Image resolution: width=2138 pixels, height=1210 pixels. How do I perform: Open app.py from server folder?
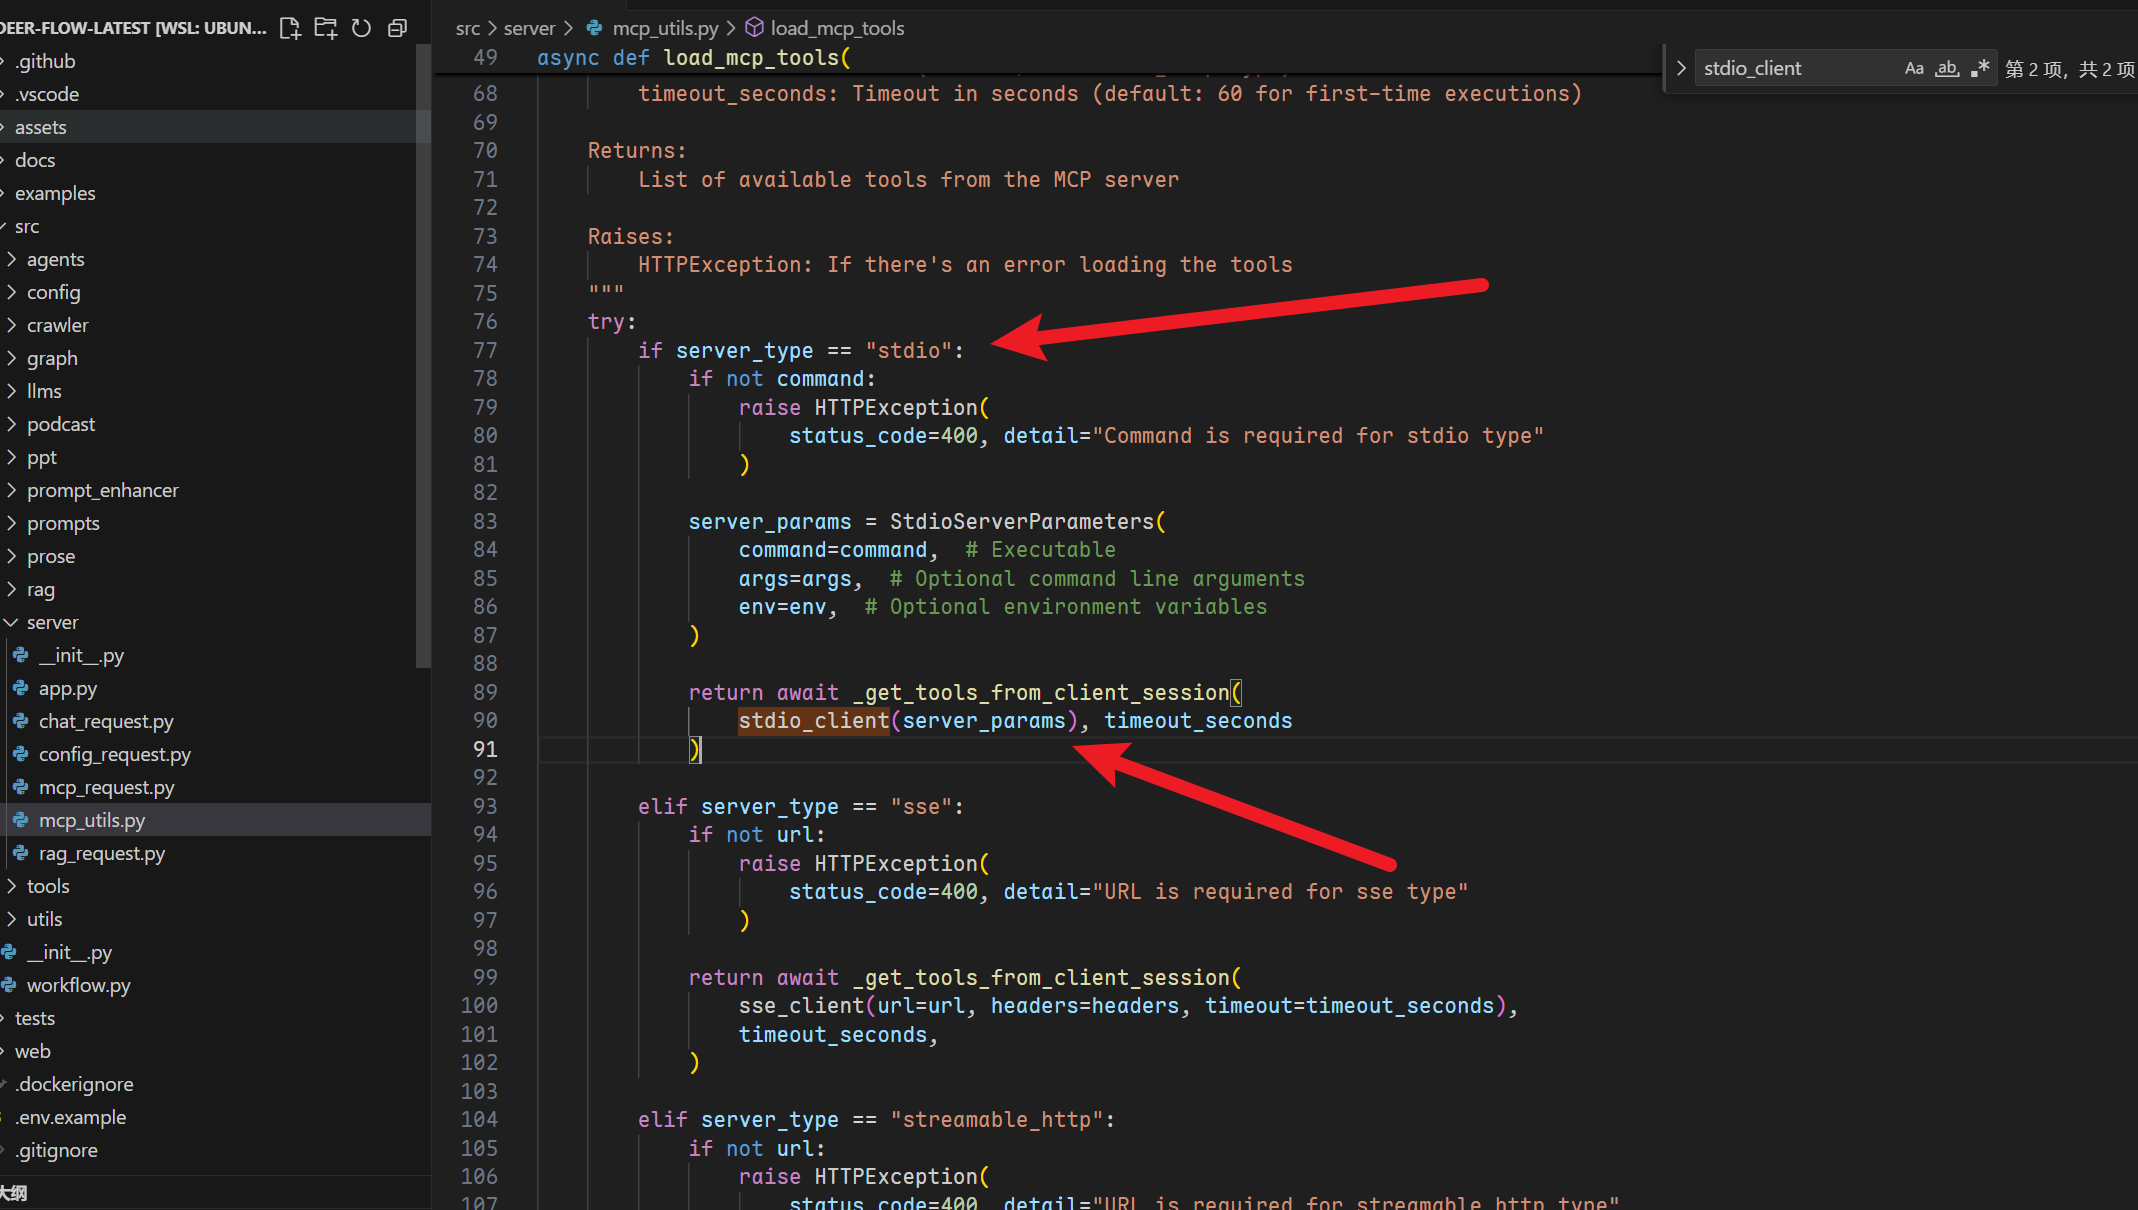pyautogui.click(x=68, y=688)
